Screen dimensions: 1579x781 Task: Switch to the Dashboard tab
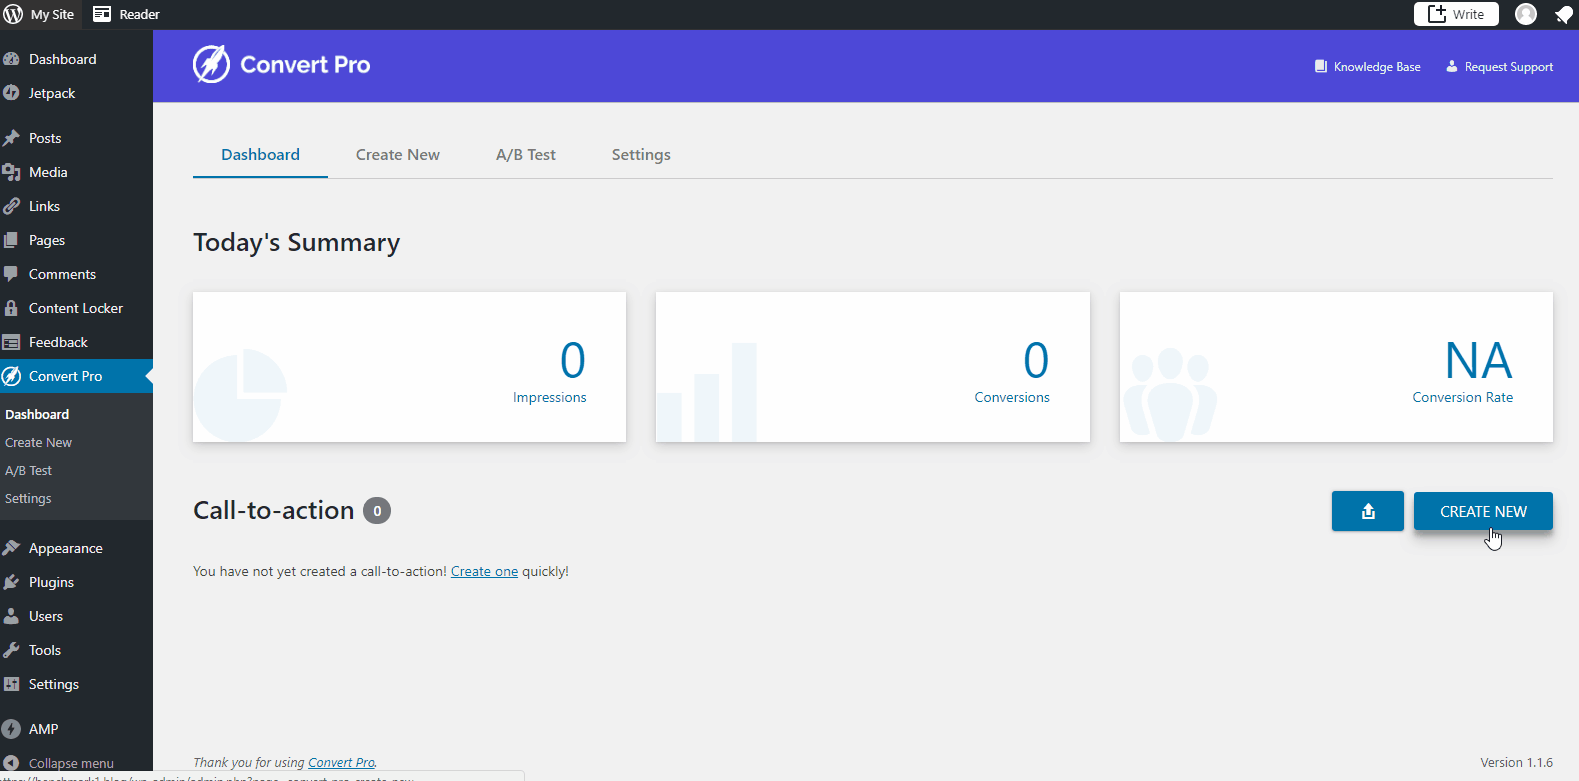point(260,155)
